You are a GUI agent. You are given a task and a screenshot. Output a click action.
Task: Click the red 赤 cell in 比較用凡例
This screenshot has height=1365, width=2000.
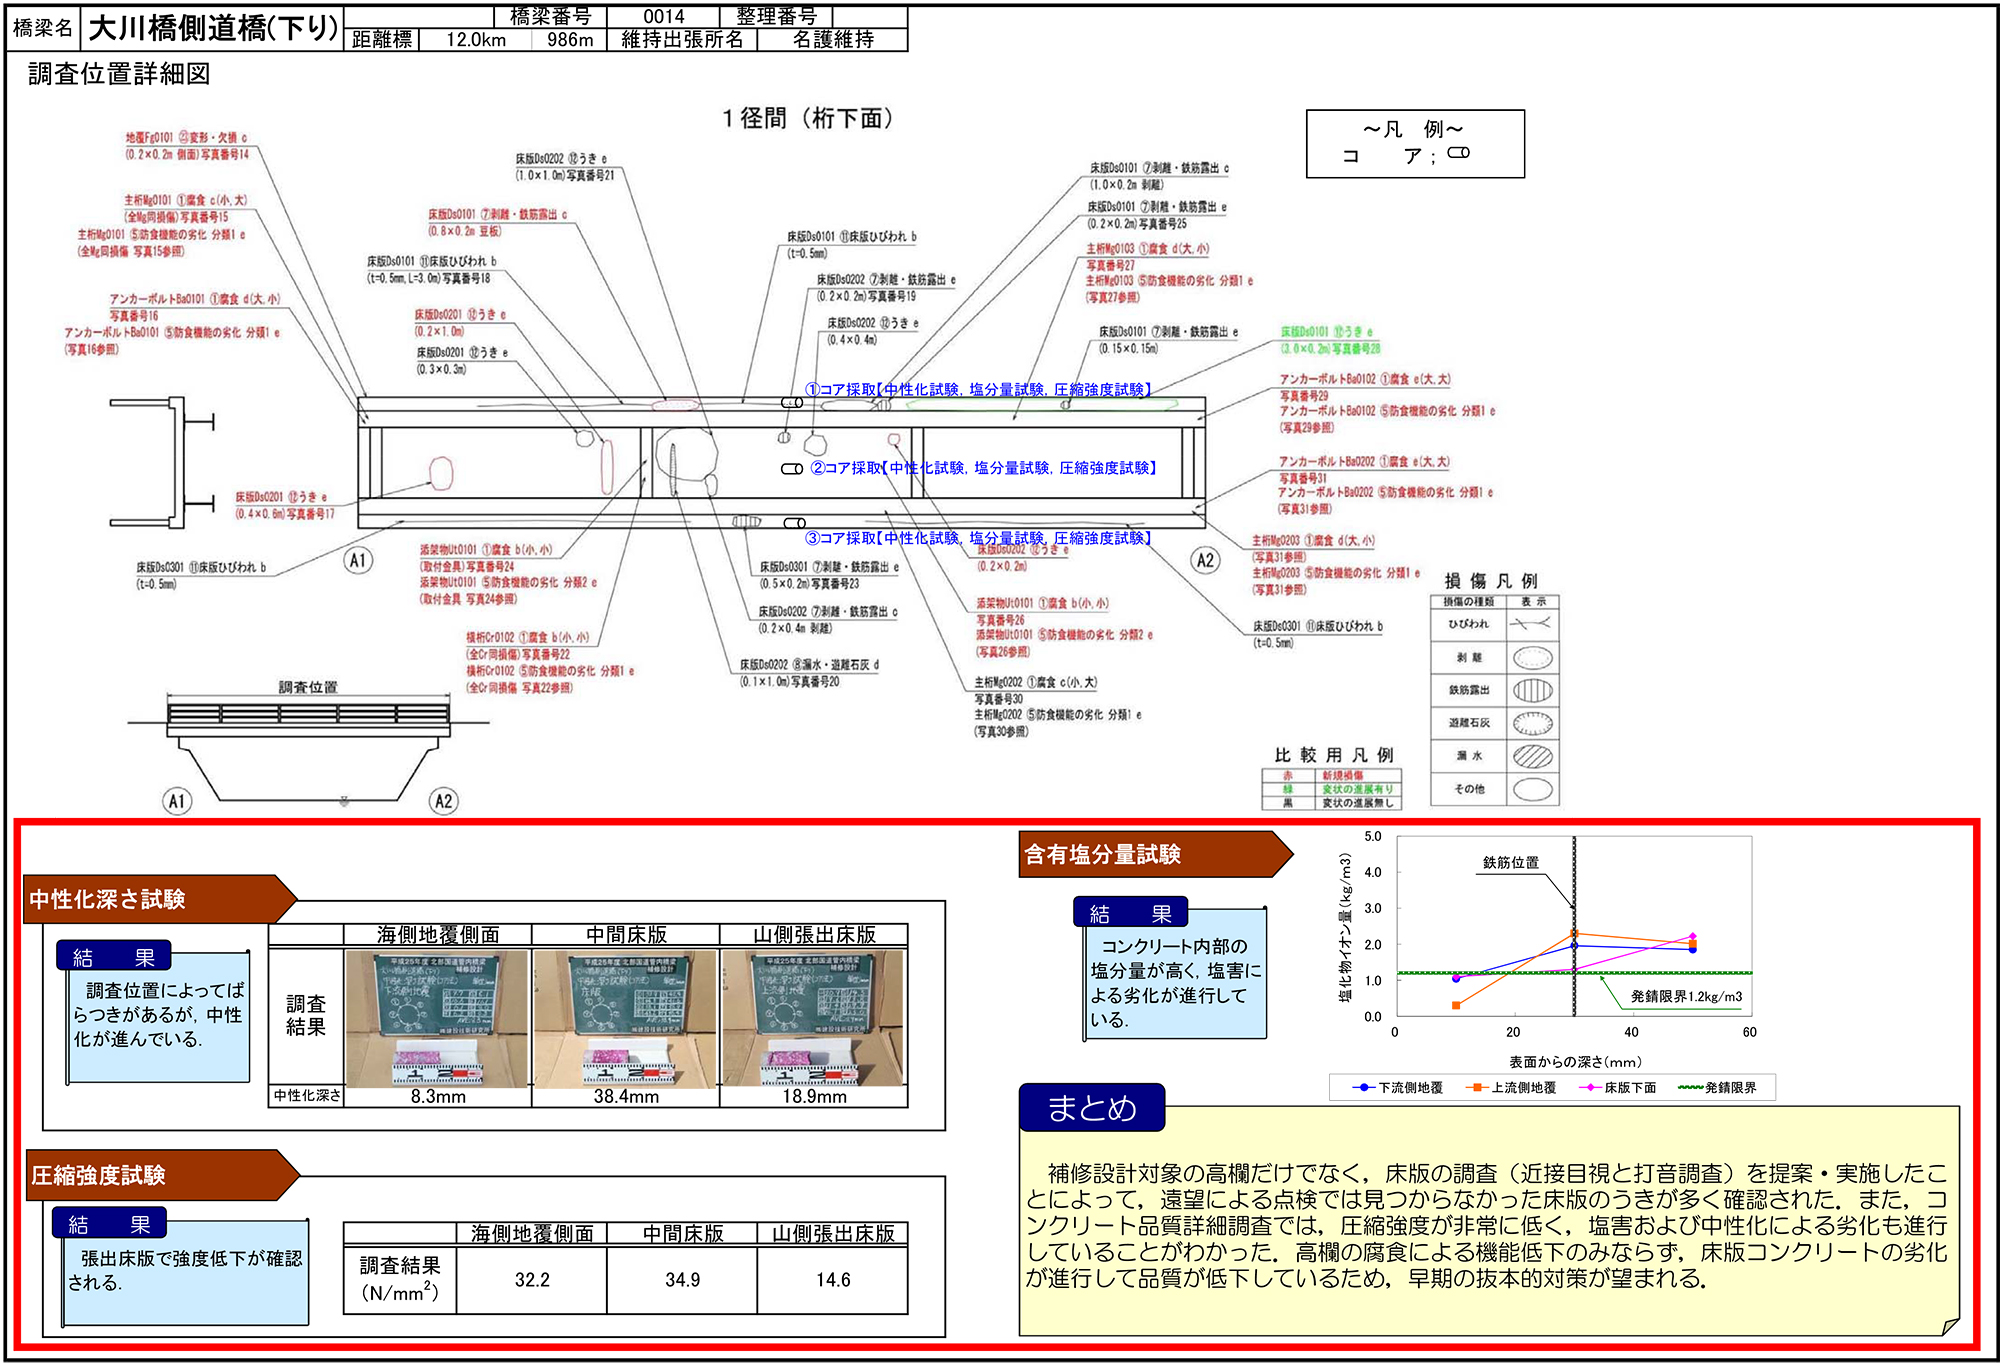[1288, 775]
